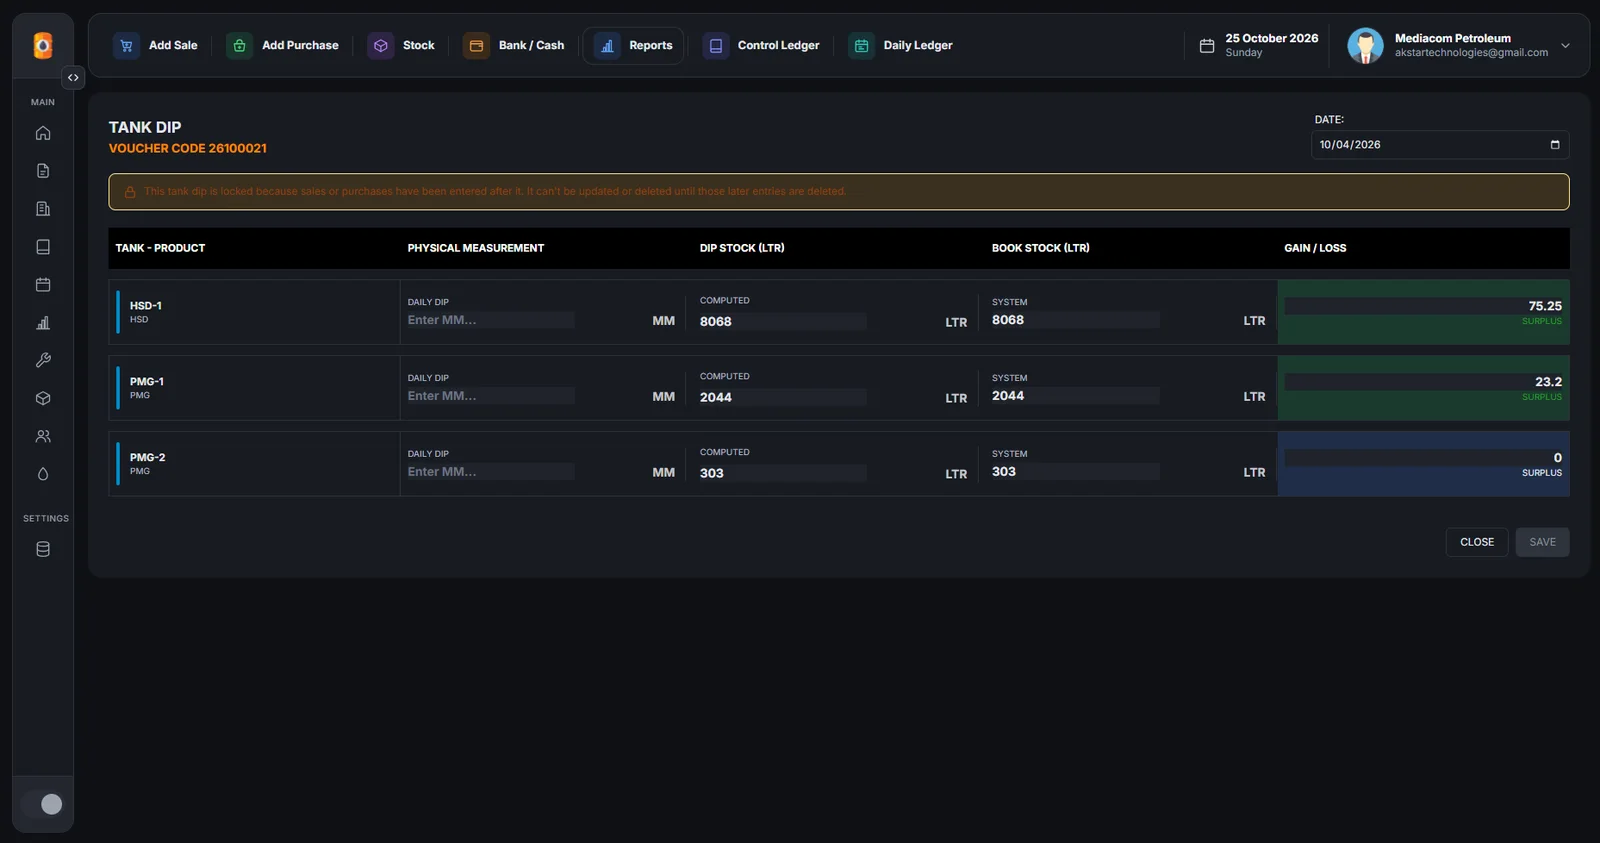Image resolution: width=1600 pixels, height=843 pixels.
Task: Click the PMG-1 tank name
Action: (147, 382)
